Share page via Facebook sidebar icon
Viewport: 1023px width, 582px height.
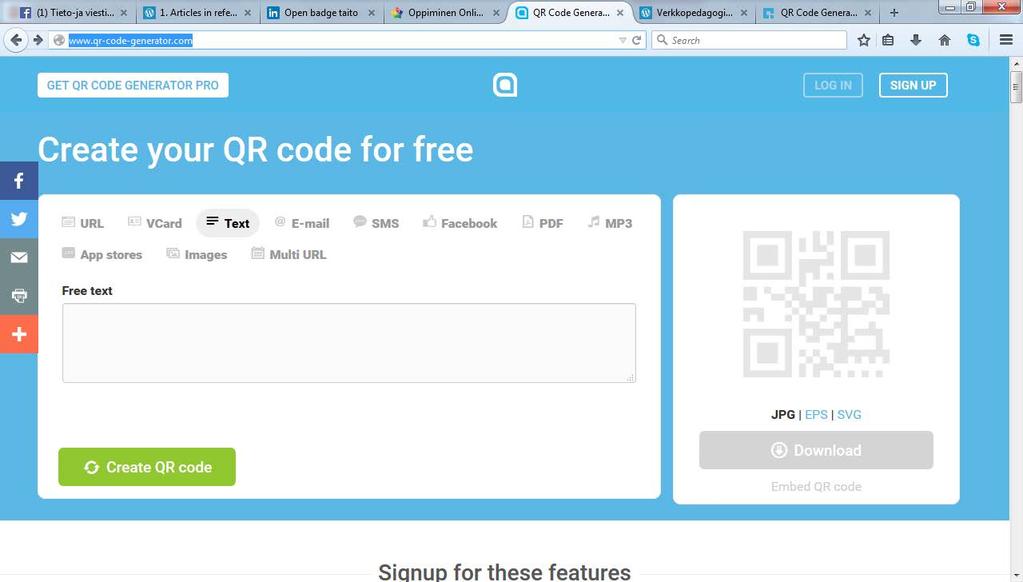point(19,181)
